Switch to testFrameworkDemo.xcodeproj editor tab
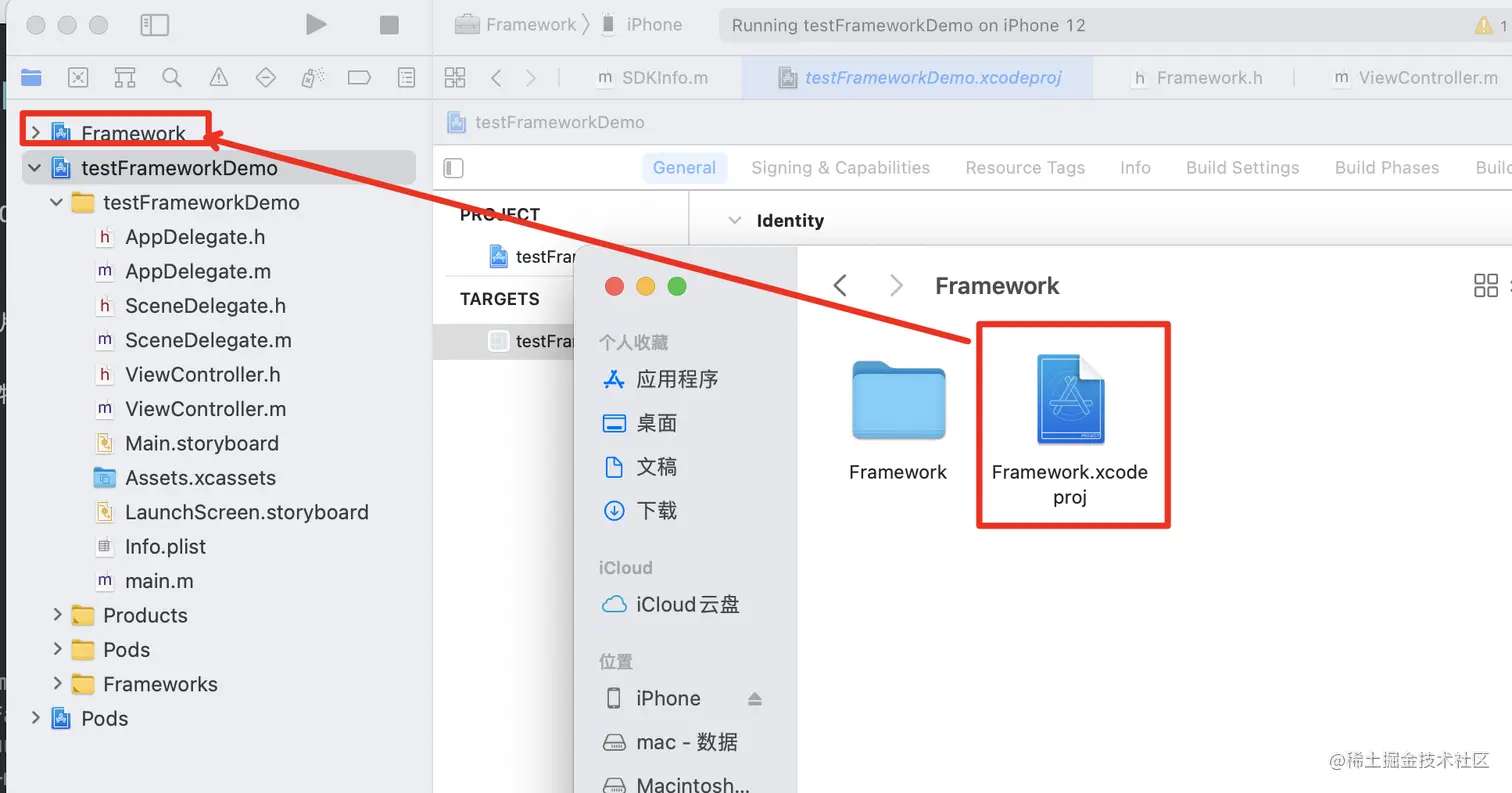 point(919,77)
